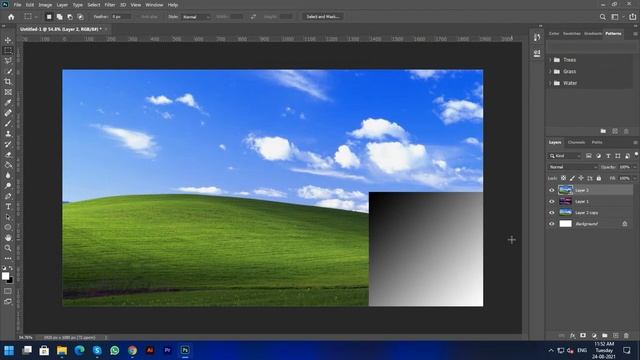Open the marquee Style dropdown
Viewport: 640px width, 360px height.
tap(196, 17)
